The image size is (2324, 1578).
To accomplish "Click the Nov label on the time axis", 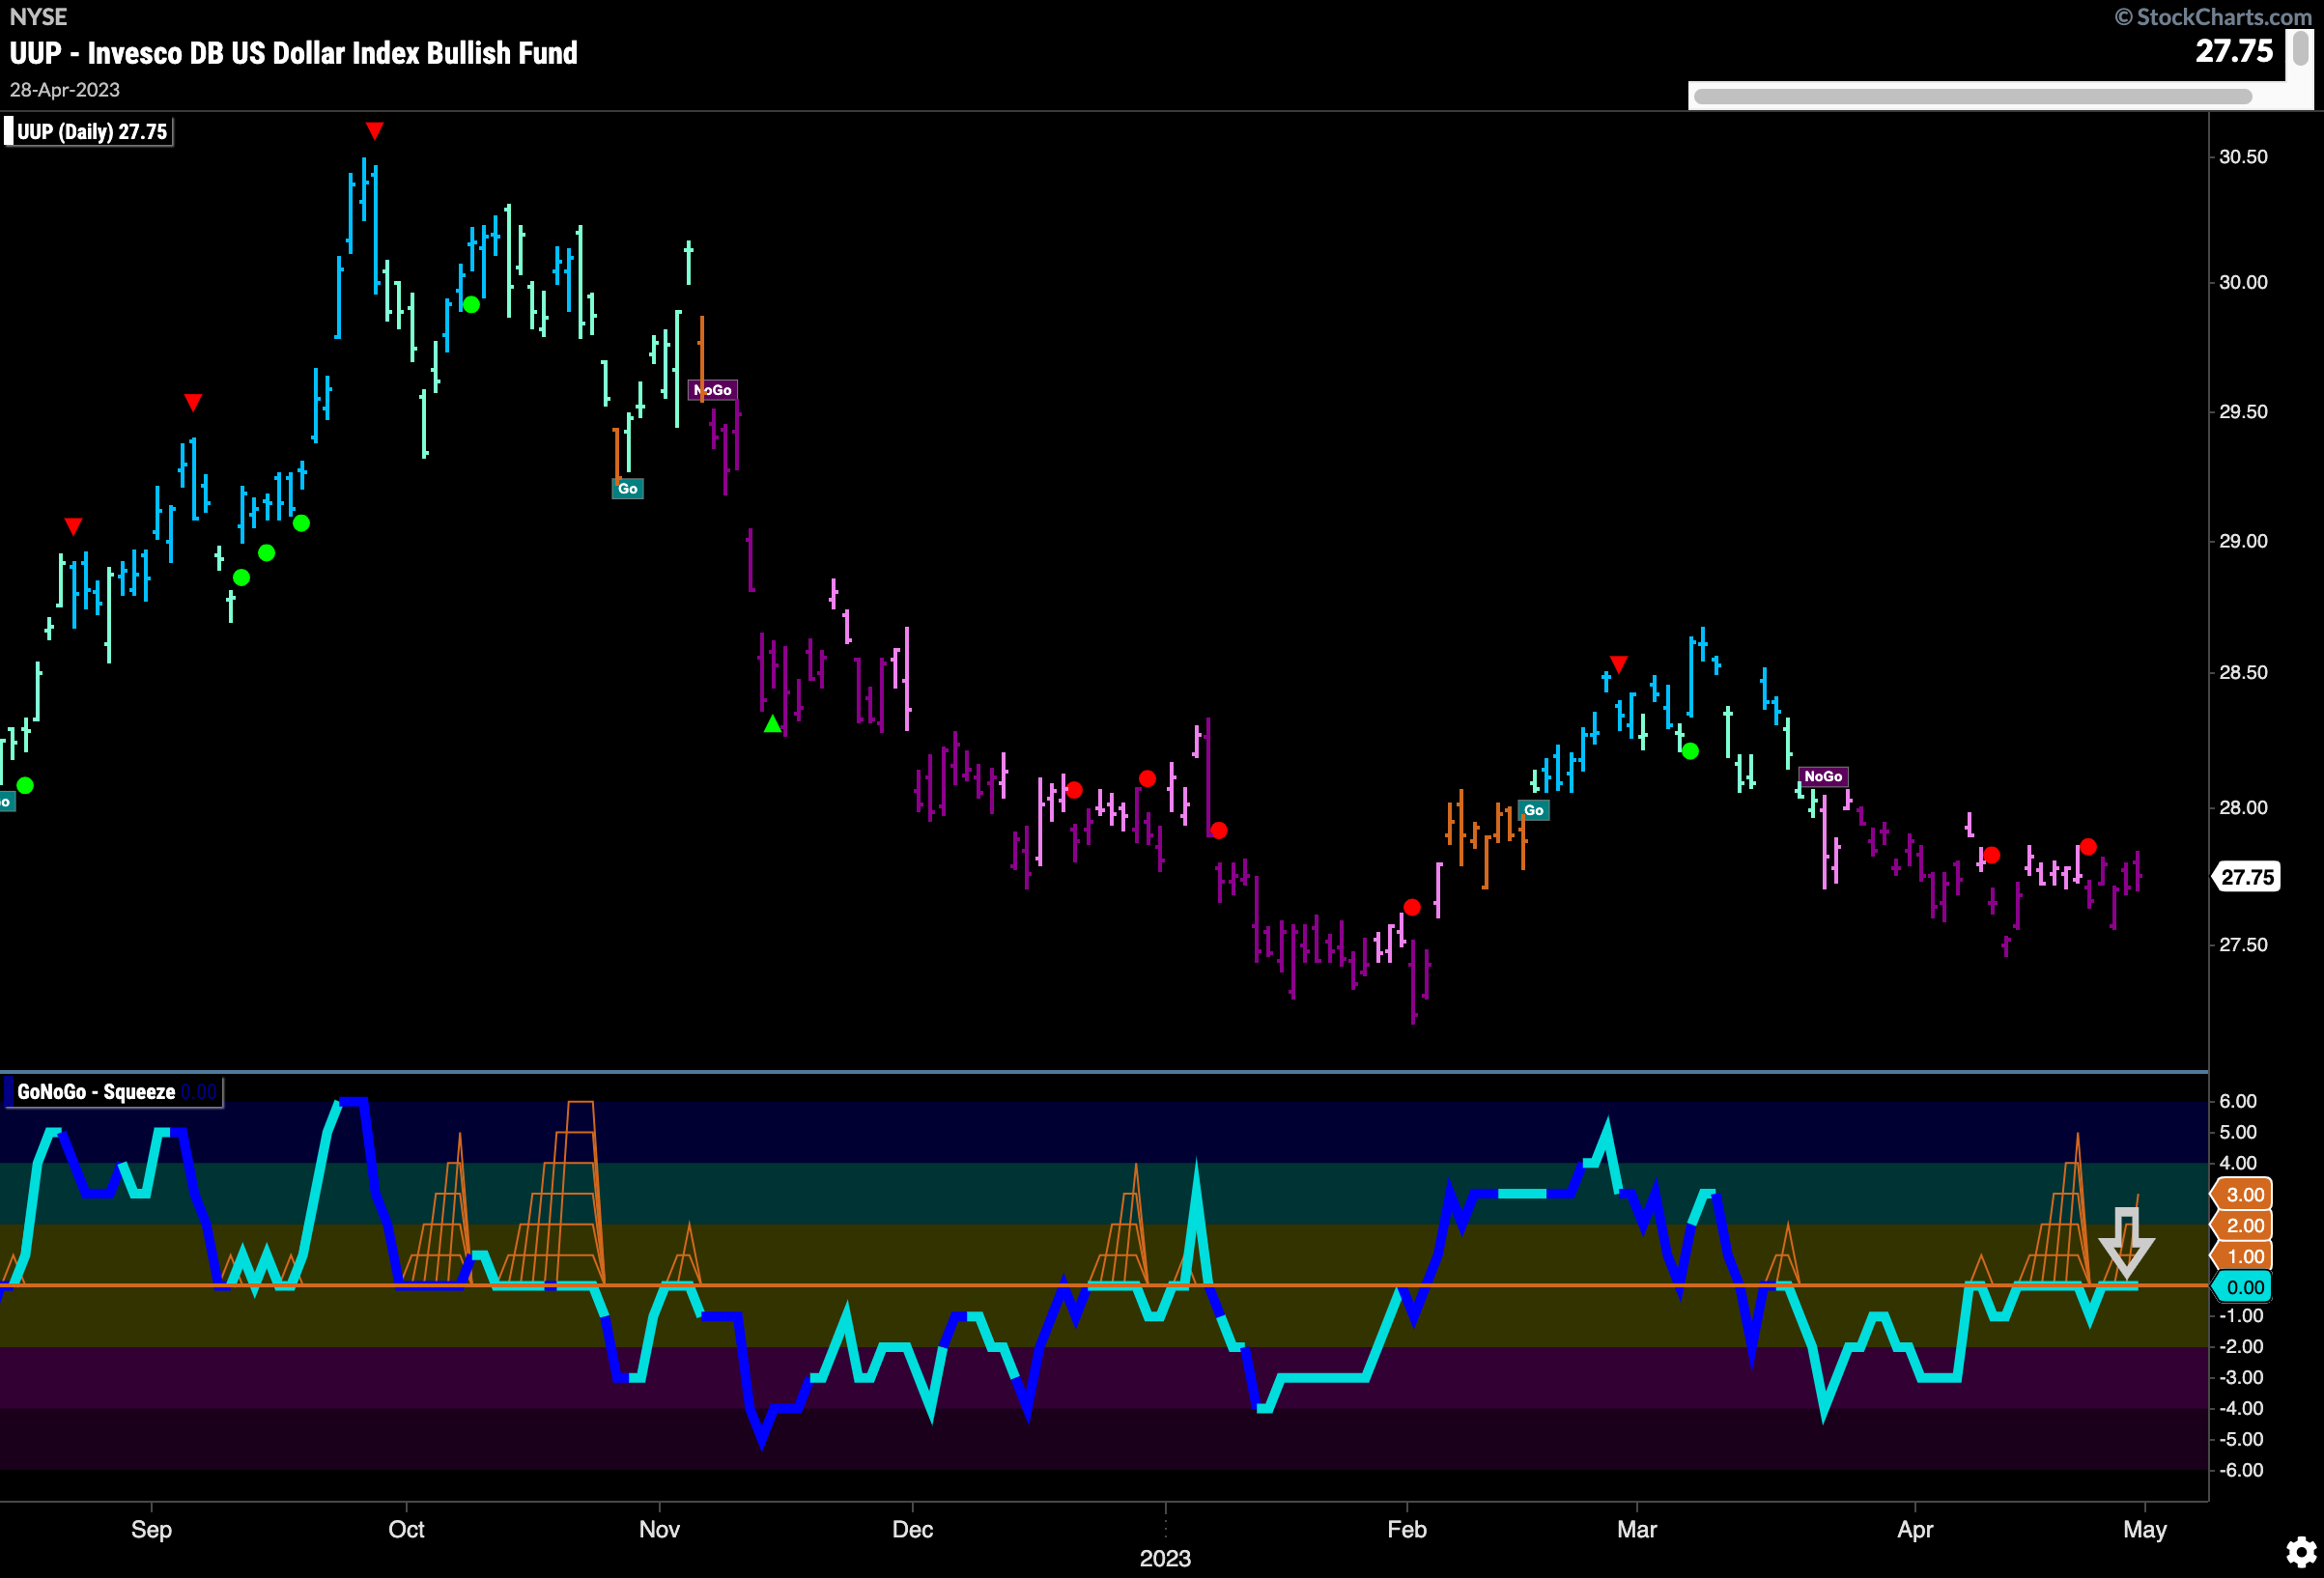I will (x=659, y=1529).
